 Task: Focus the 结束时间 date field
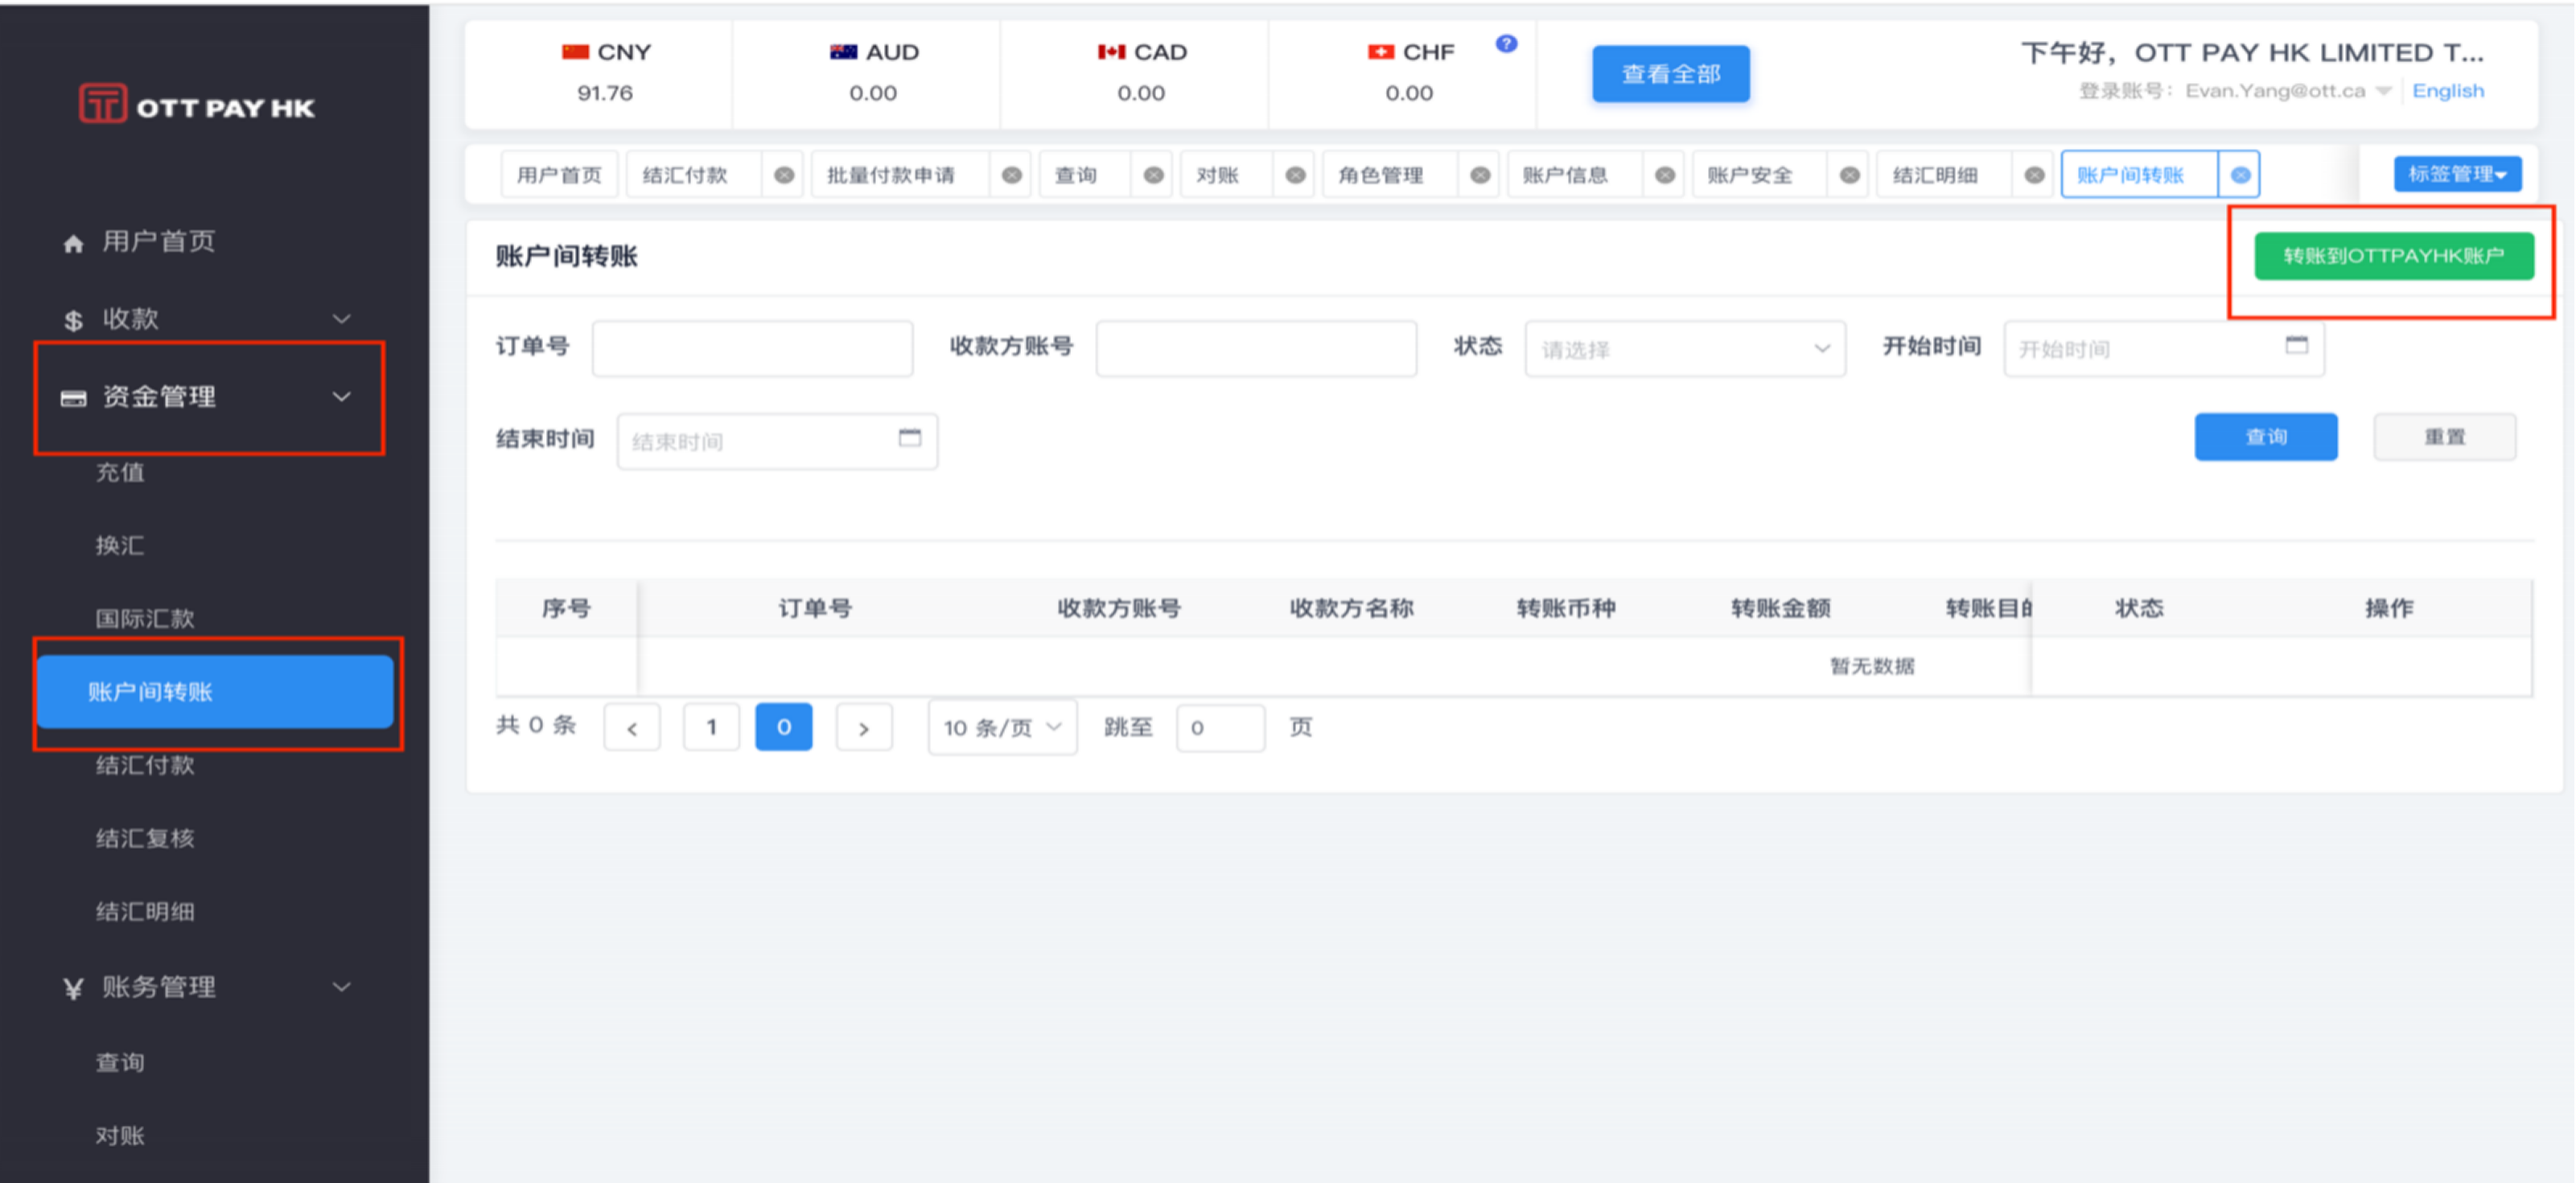pyautogui.click(x=778, y=441)
